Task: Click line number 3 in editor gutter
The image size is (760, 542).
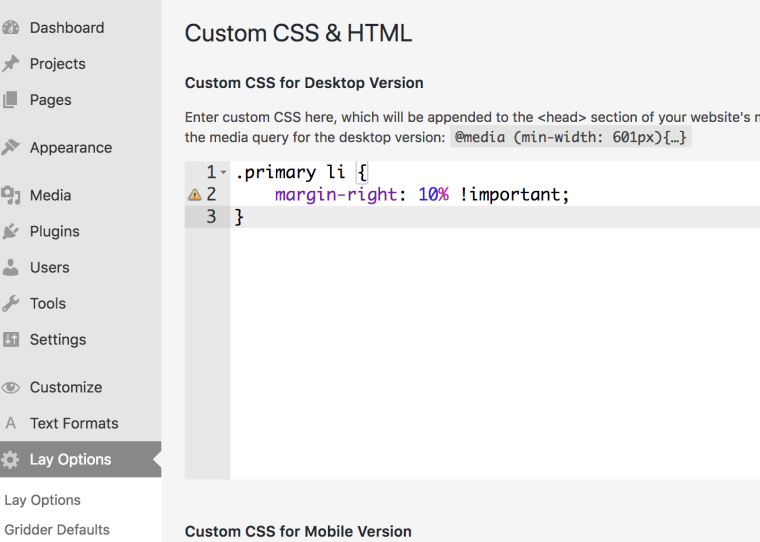Action: point(211,216)
